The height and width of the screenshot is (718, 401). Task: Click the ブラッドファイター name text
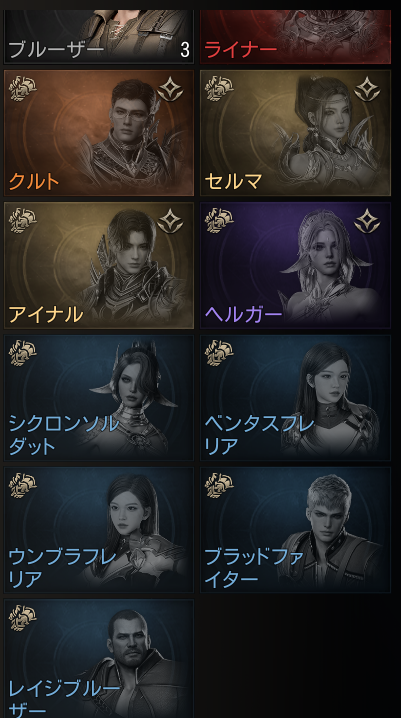(254, 567)
